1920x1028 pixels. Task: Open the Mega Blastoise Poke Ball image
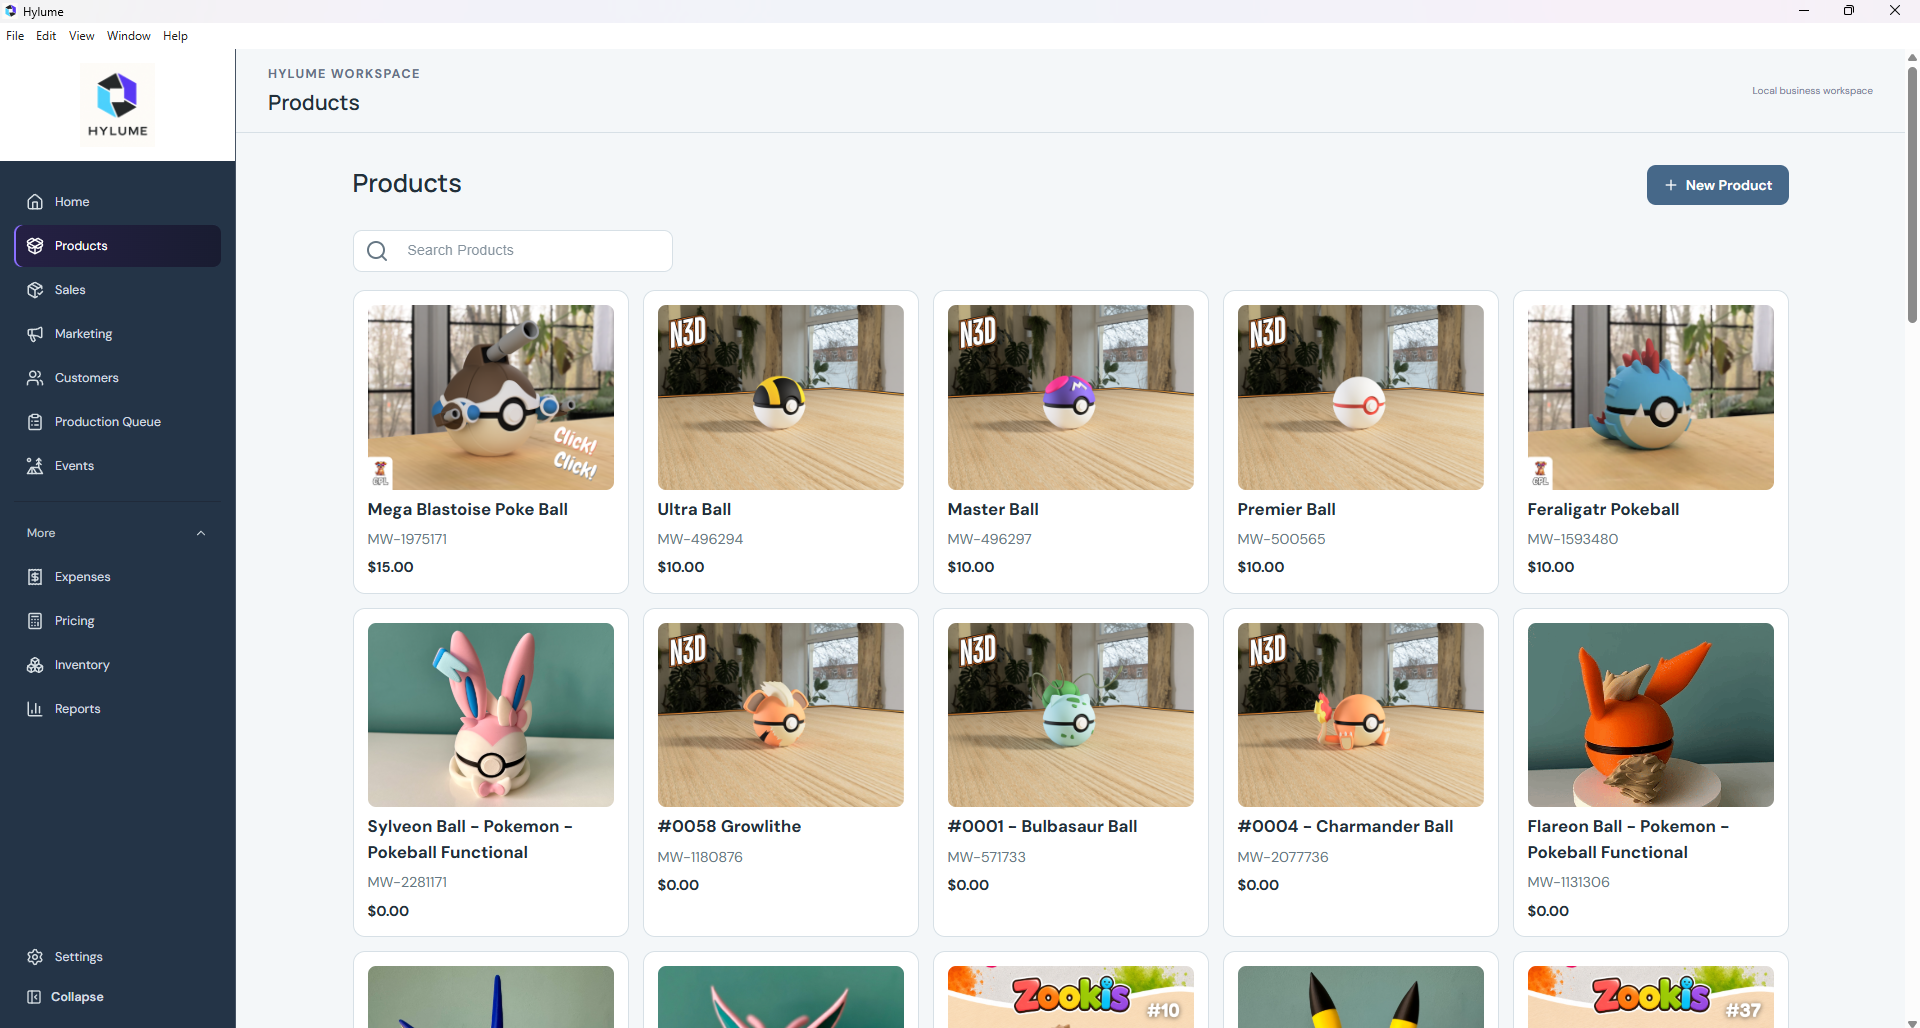click(490, 397)
